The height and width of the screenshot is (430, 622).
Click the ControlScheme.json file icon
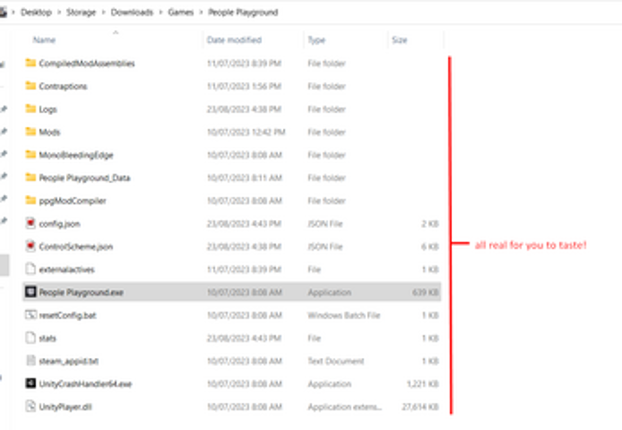coord(31,246)
